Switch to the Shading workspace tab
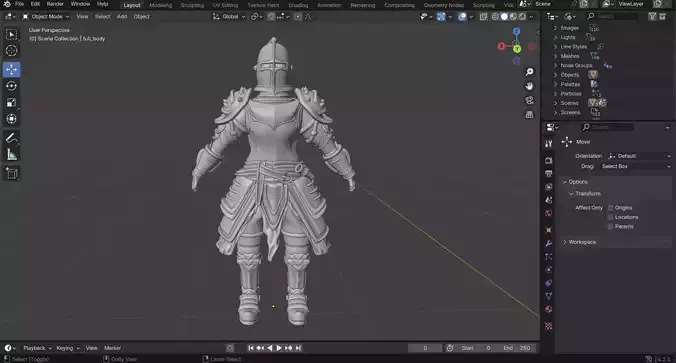The height and width of the screenshot is (363, 676). click(298, 5)
